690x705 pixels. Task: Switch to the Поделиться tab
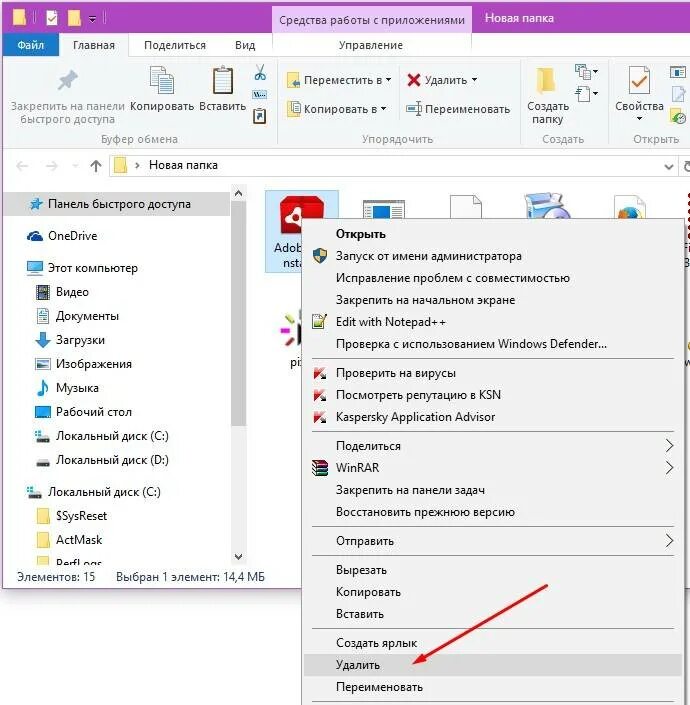click(x=175, y=45)
